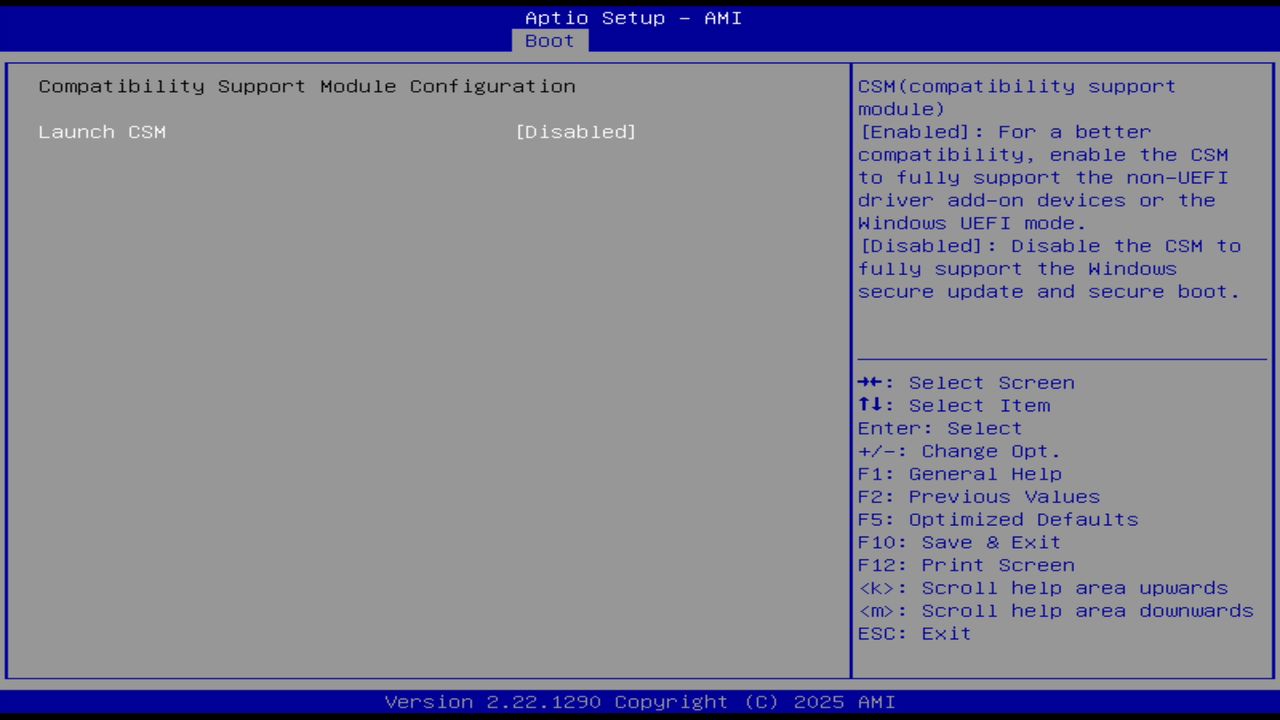Click Scroll help area downwards entry
The height and width of the screenshot is (720, 1280).
click(1055, 610)
